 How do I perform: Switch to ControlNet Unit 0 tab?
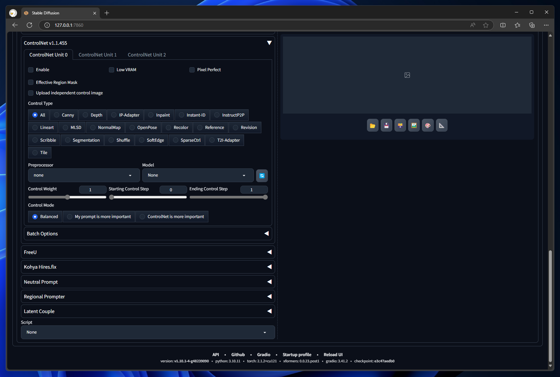tap(49, 55)
